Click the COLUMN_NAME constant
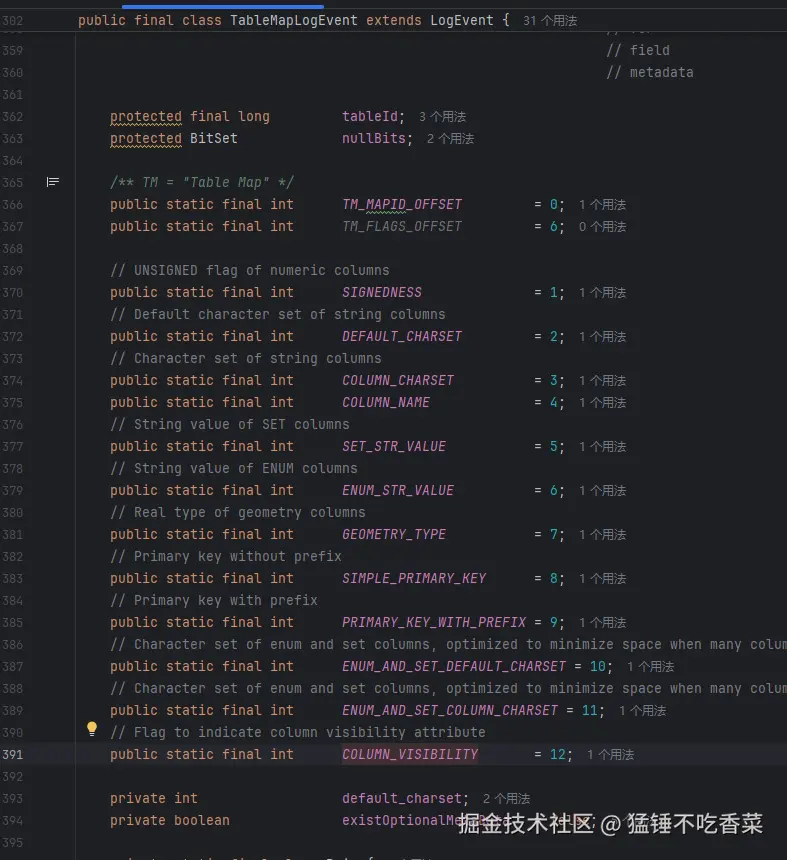 (x=386, y=403)
